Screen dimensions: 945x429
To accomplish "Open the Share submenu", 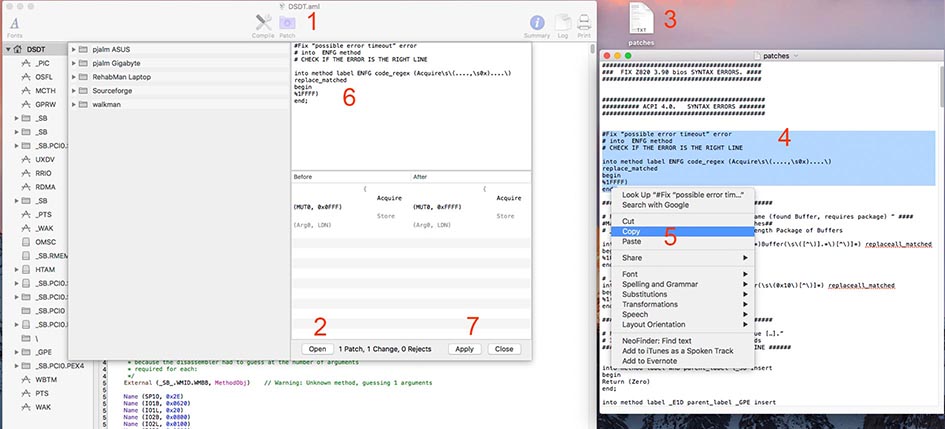I will pyautogui.click(x=682, y=257).
